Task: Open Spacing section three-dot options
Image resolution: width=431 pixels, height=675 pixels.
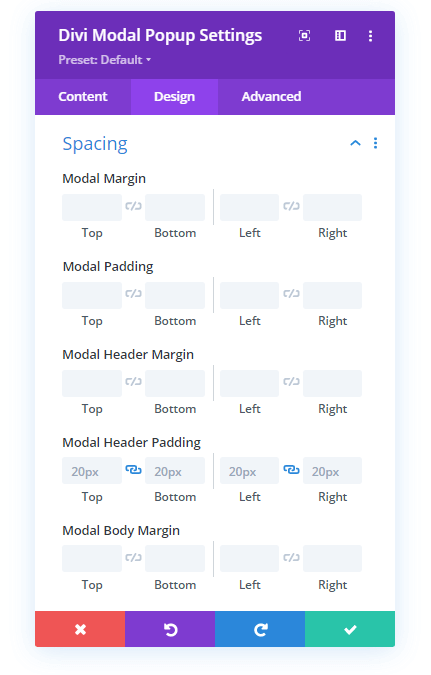Action: [375, 143]
